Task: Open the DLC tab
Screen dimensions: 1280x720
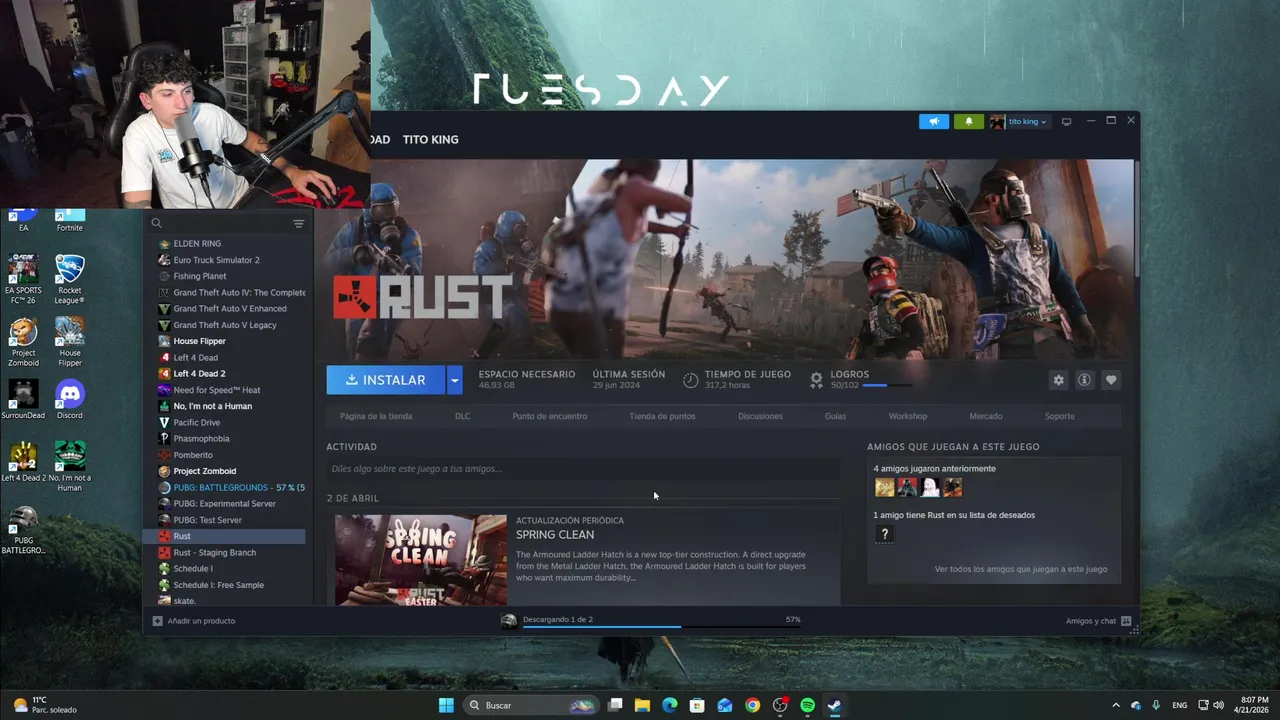Action: coord(462,416)
